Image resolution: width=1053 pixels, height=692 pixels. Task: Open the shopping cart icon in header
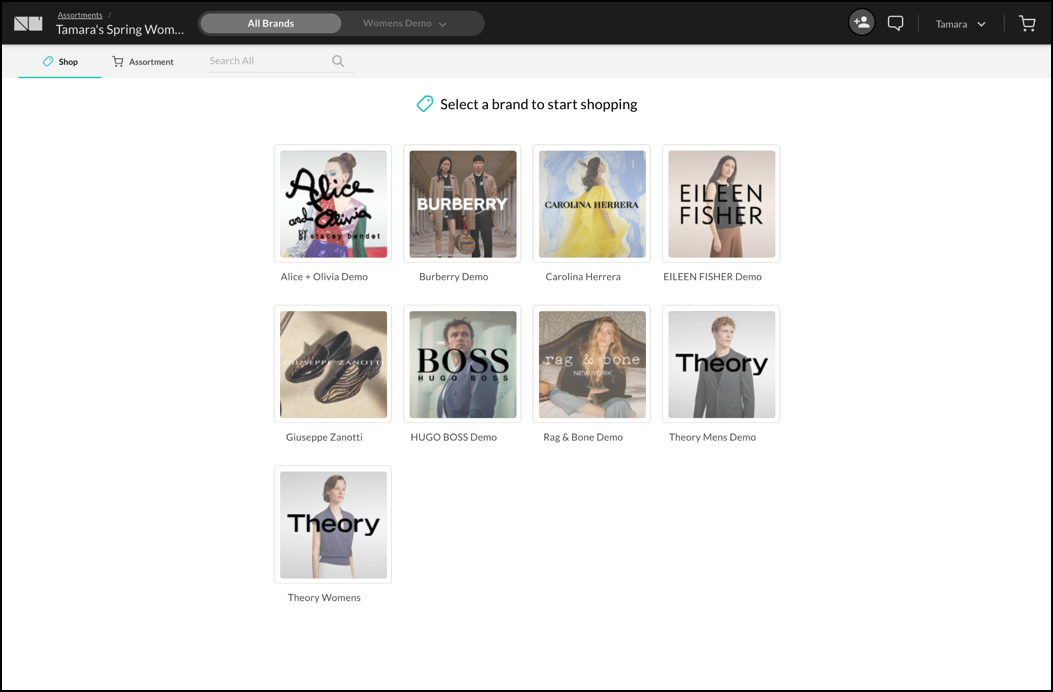click(1027, 24)
